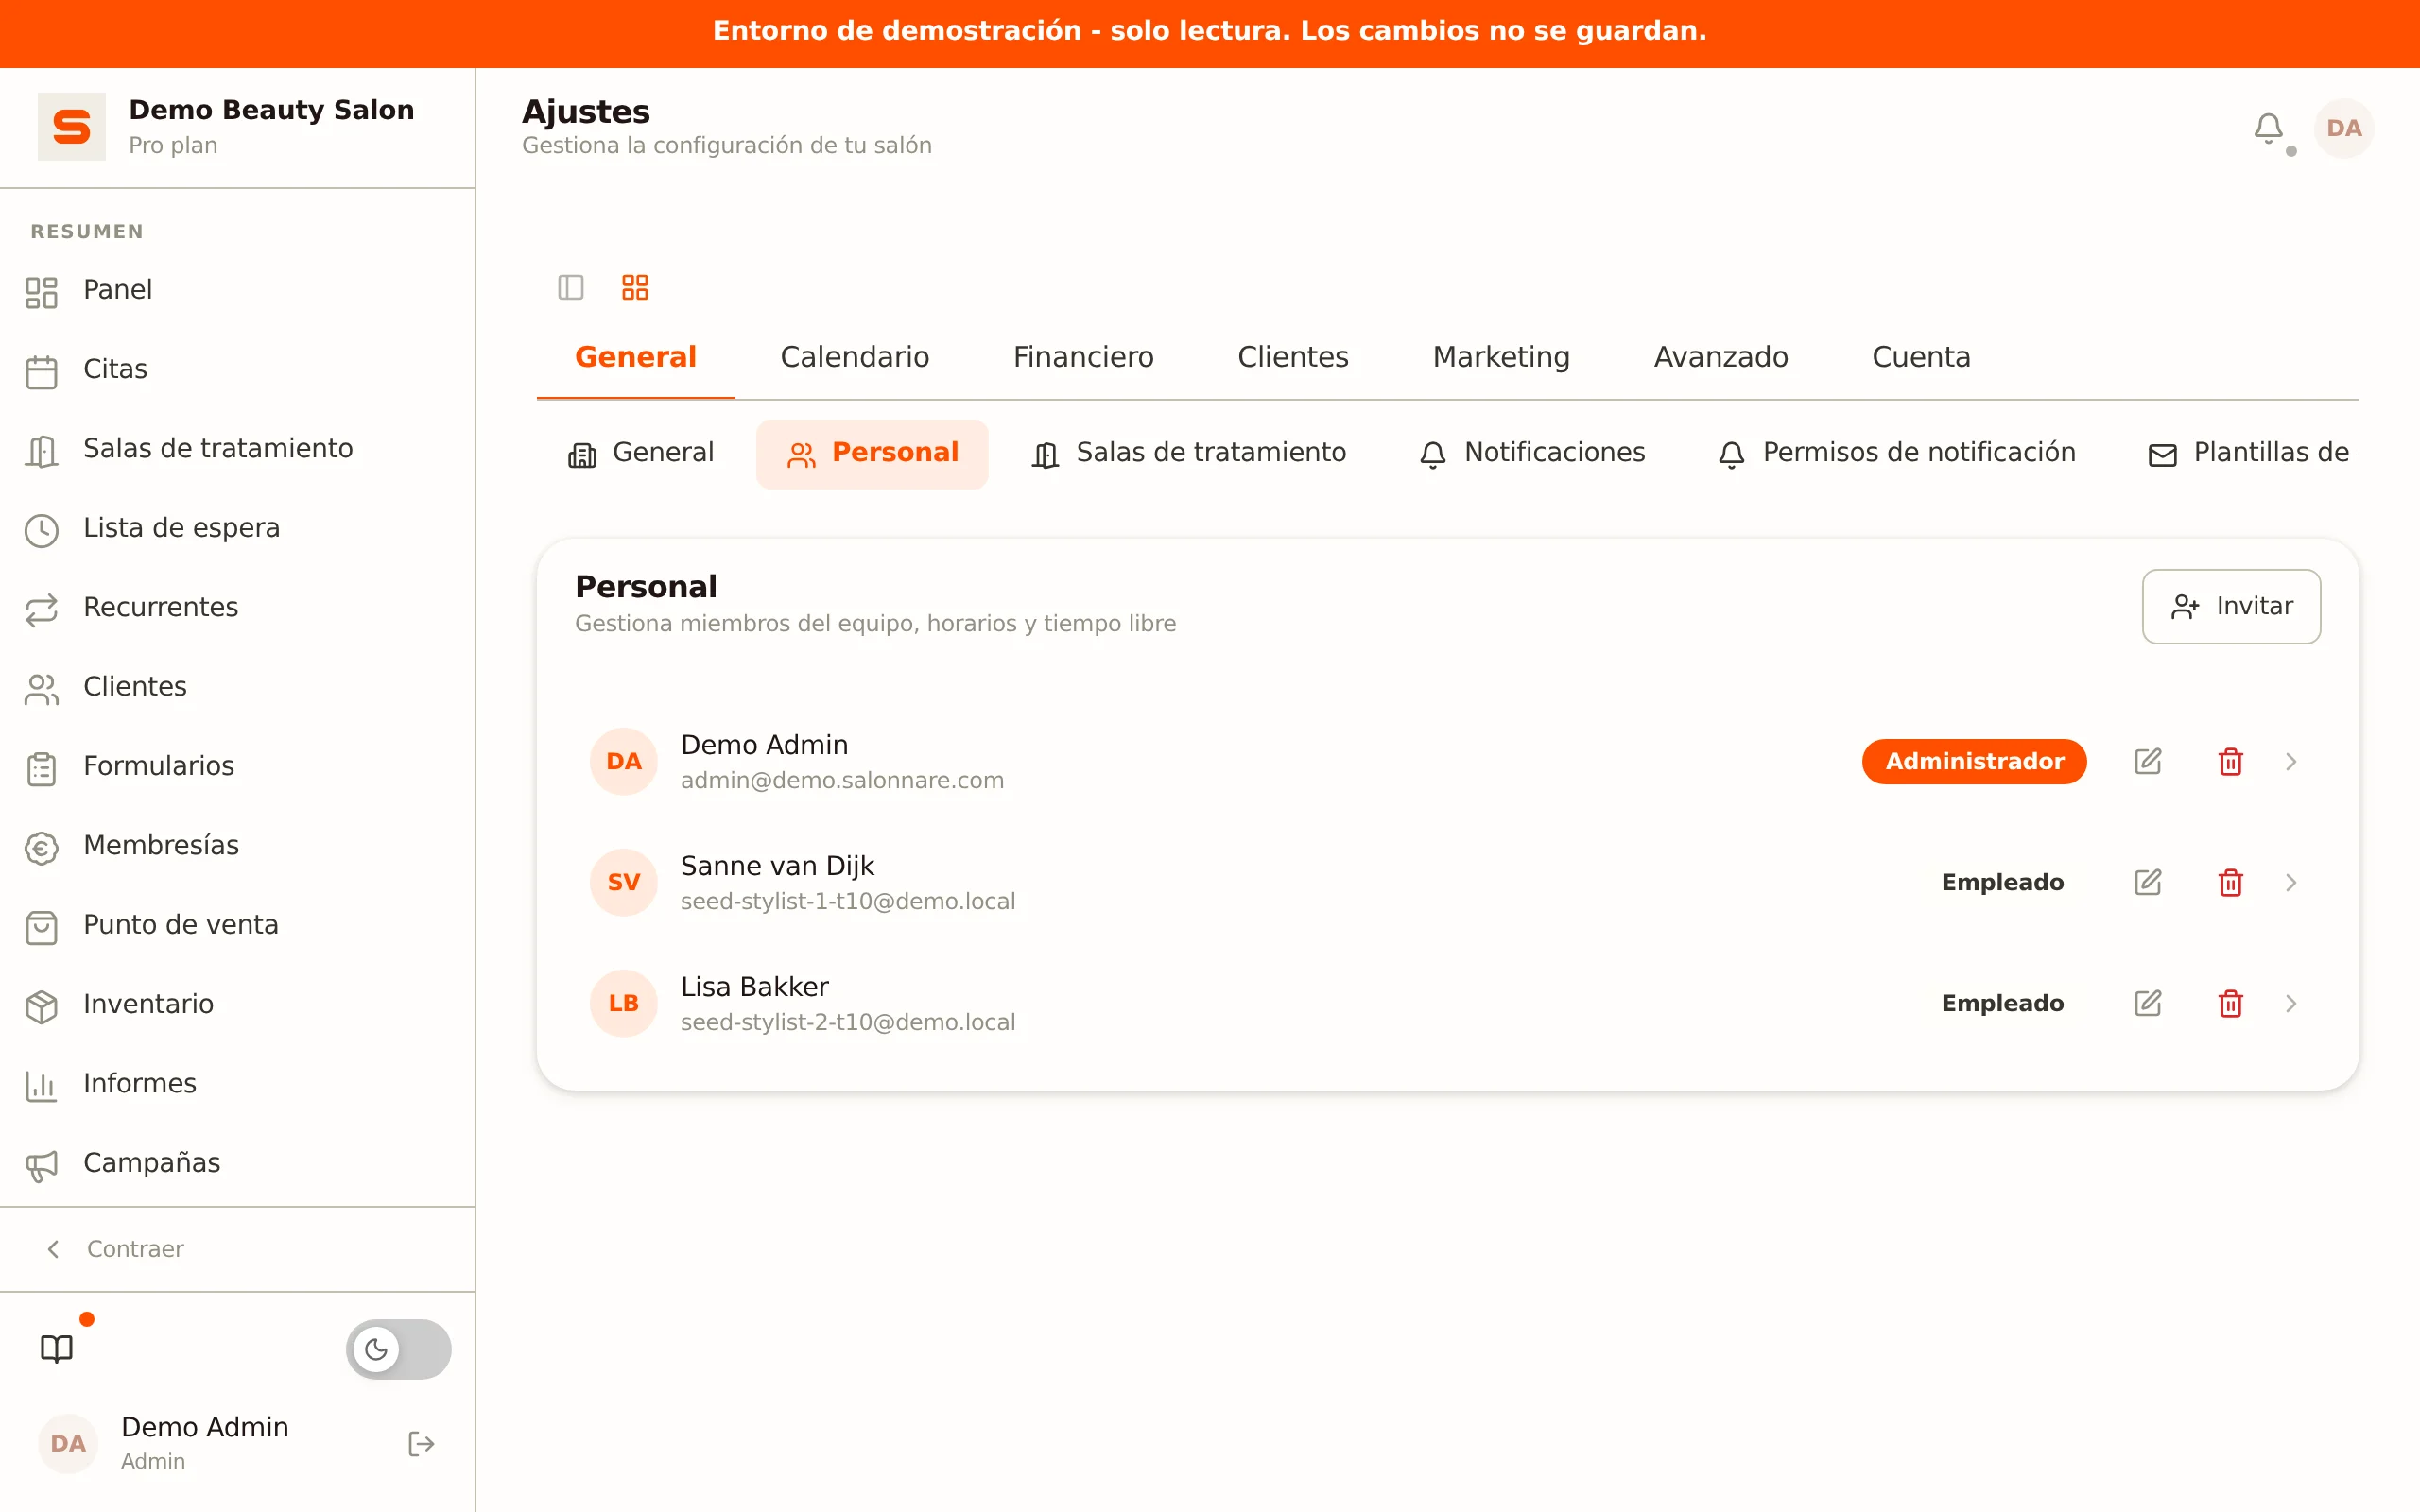Screen dimensions: 2420x1512
Task: Click the LB avatar of Lisa Bakker
Action: pos(624,1004)
